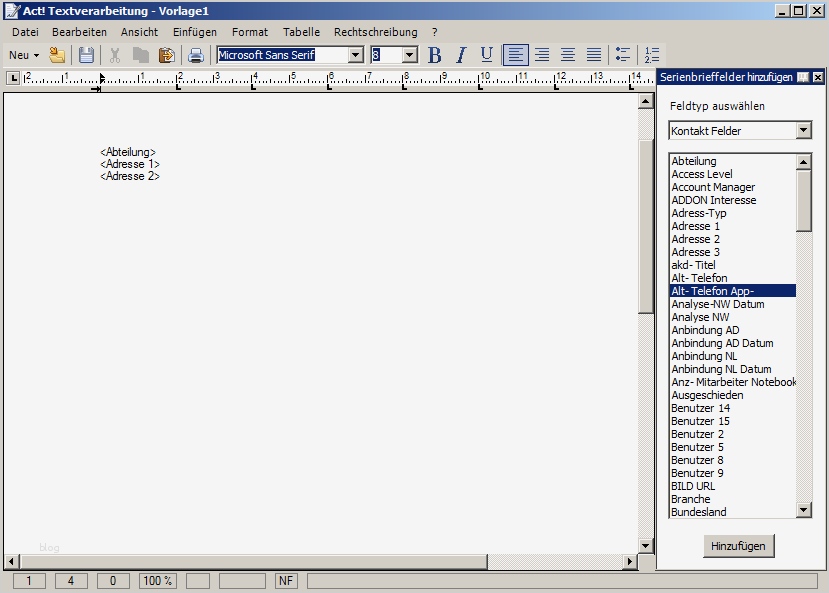The height and width of the screenshot is (593, 829).
Task: Click document vertical scroll up arrow
Action: point(646,101)
